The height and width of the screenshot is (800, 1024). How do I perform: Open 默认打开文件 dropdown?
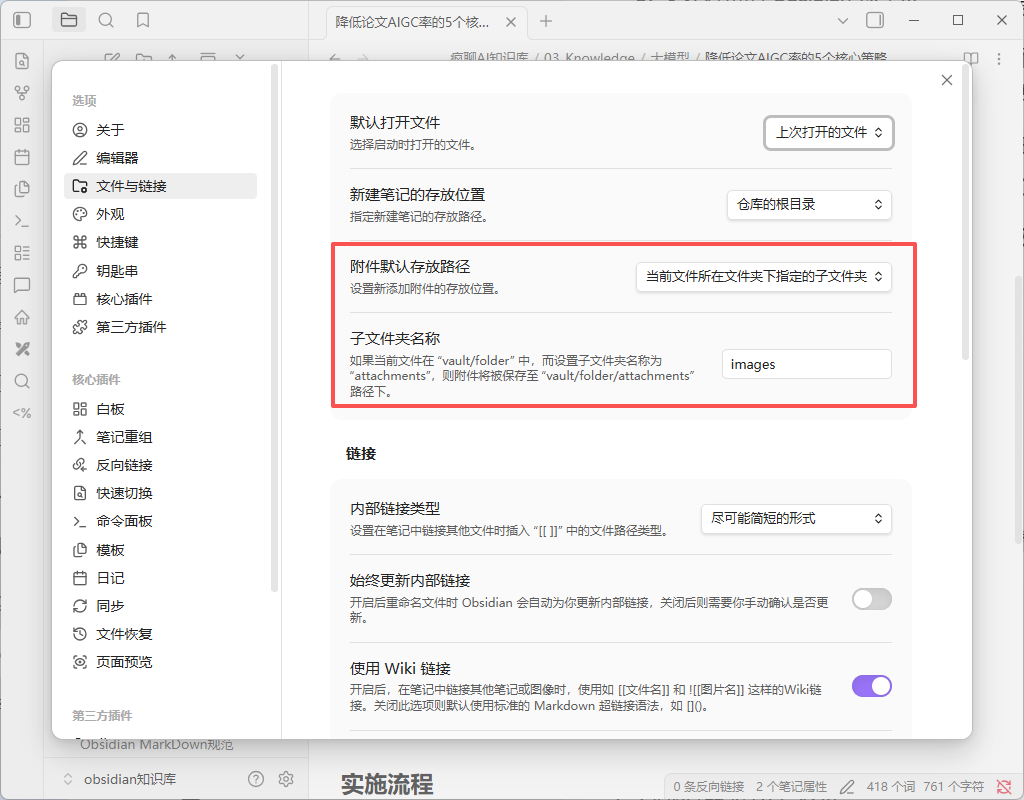pyautogui.click(x=829, y=133)
